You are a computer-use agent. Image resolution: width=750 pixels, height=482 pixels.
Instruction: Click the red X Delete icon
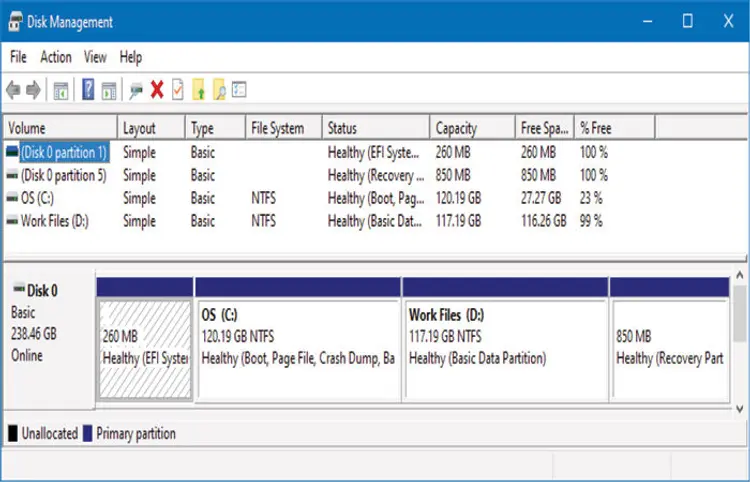[157, 90]
